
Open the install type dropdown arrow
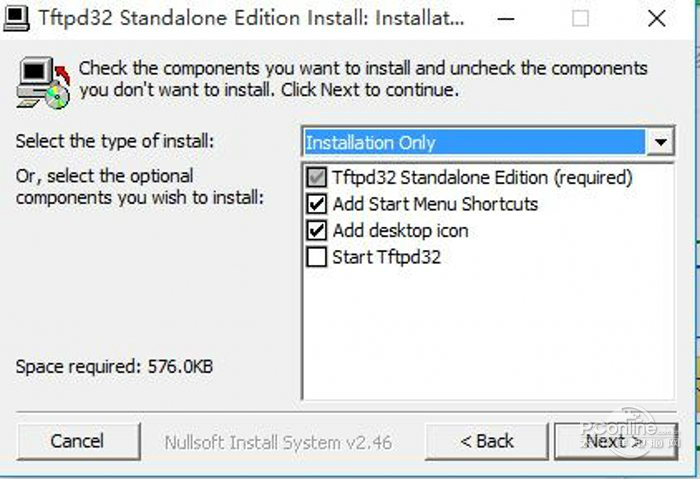point(660,142)
